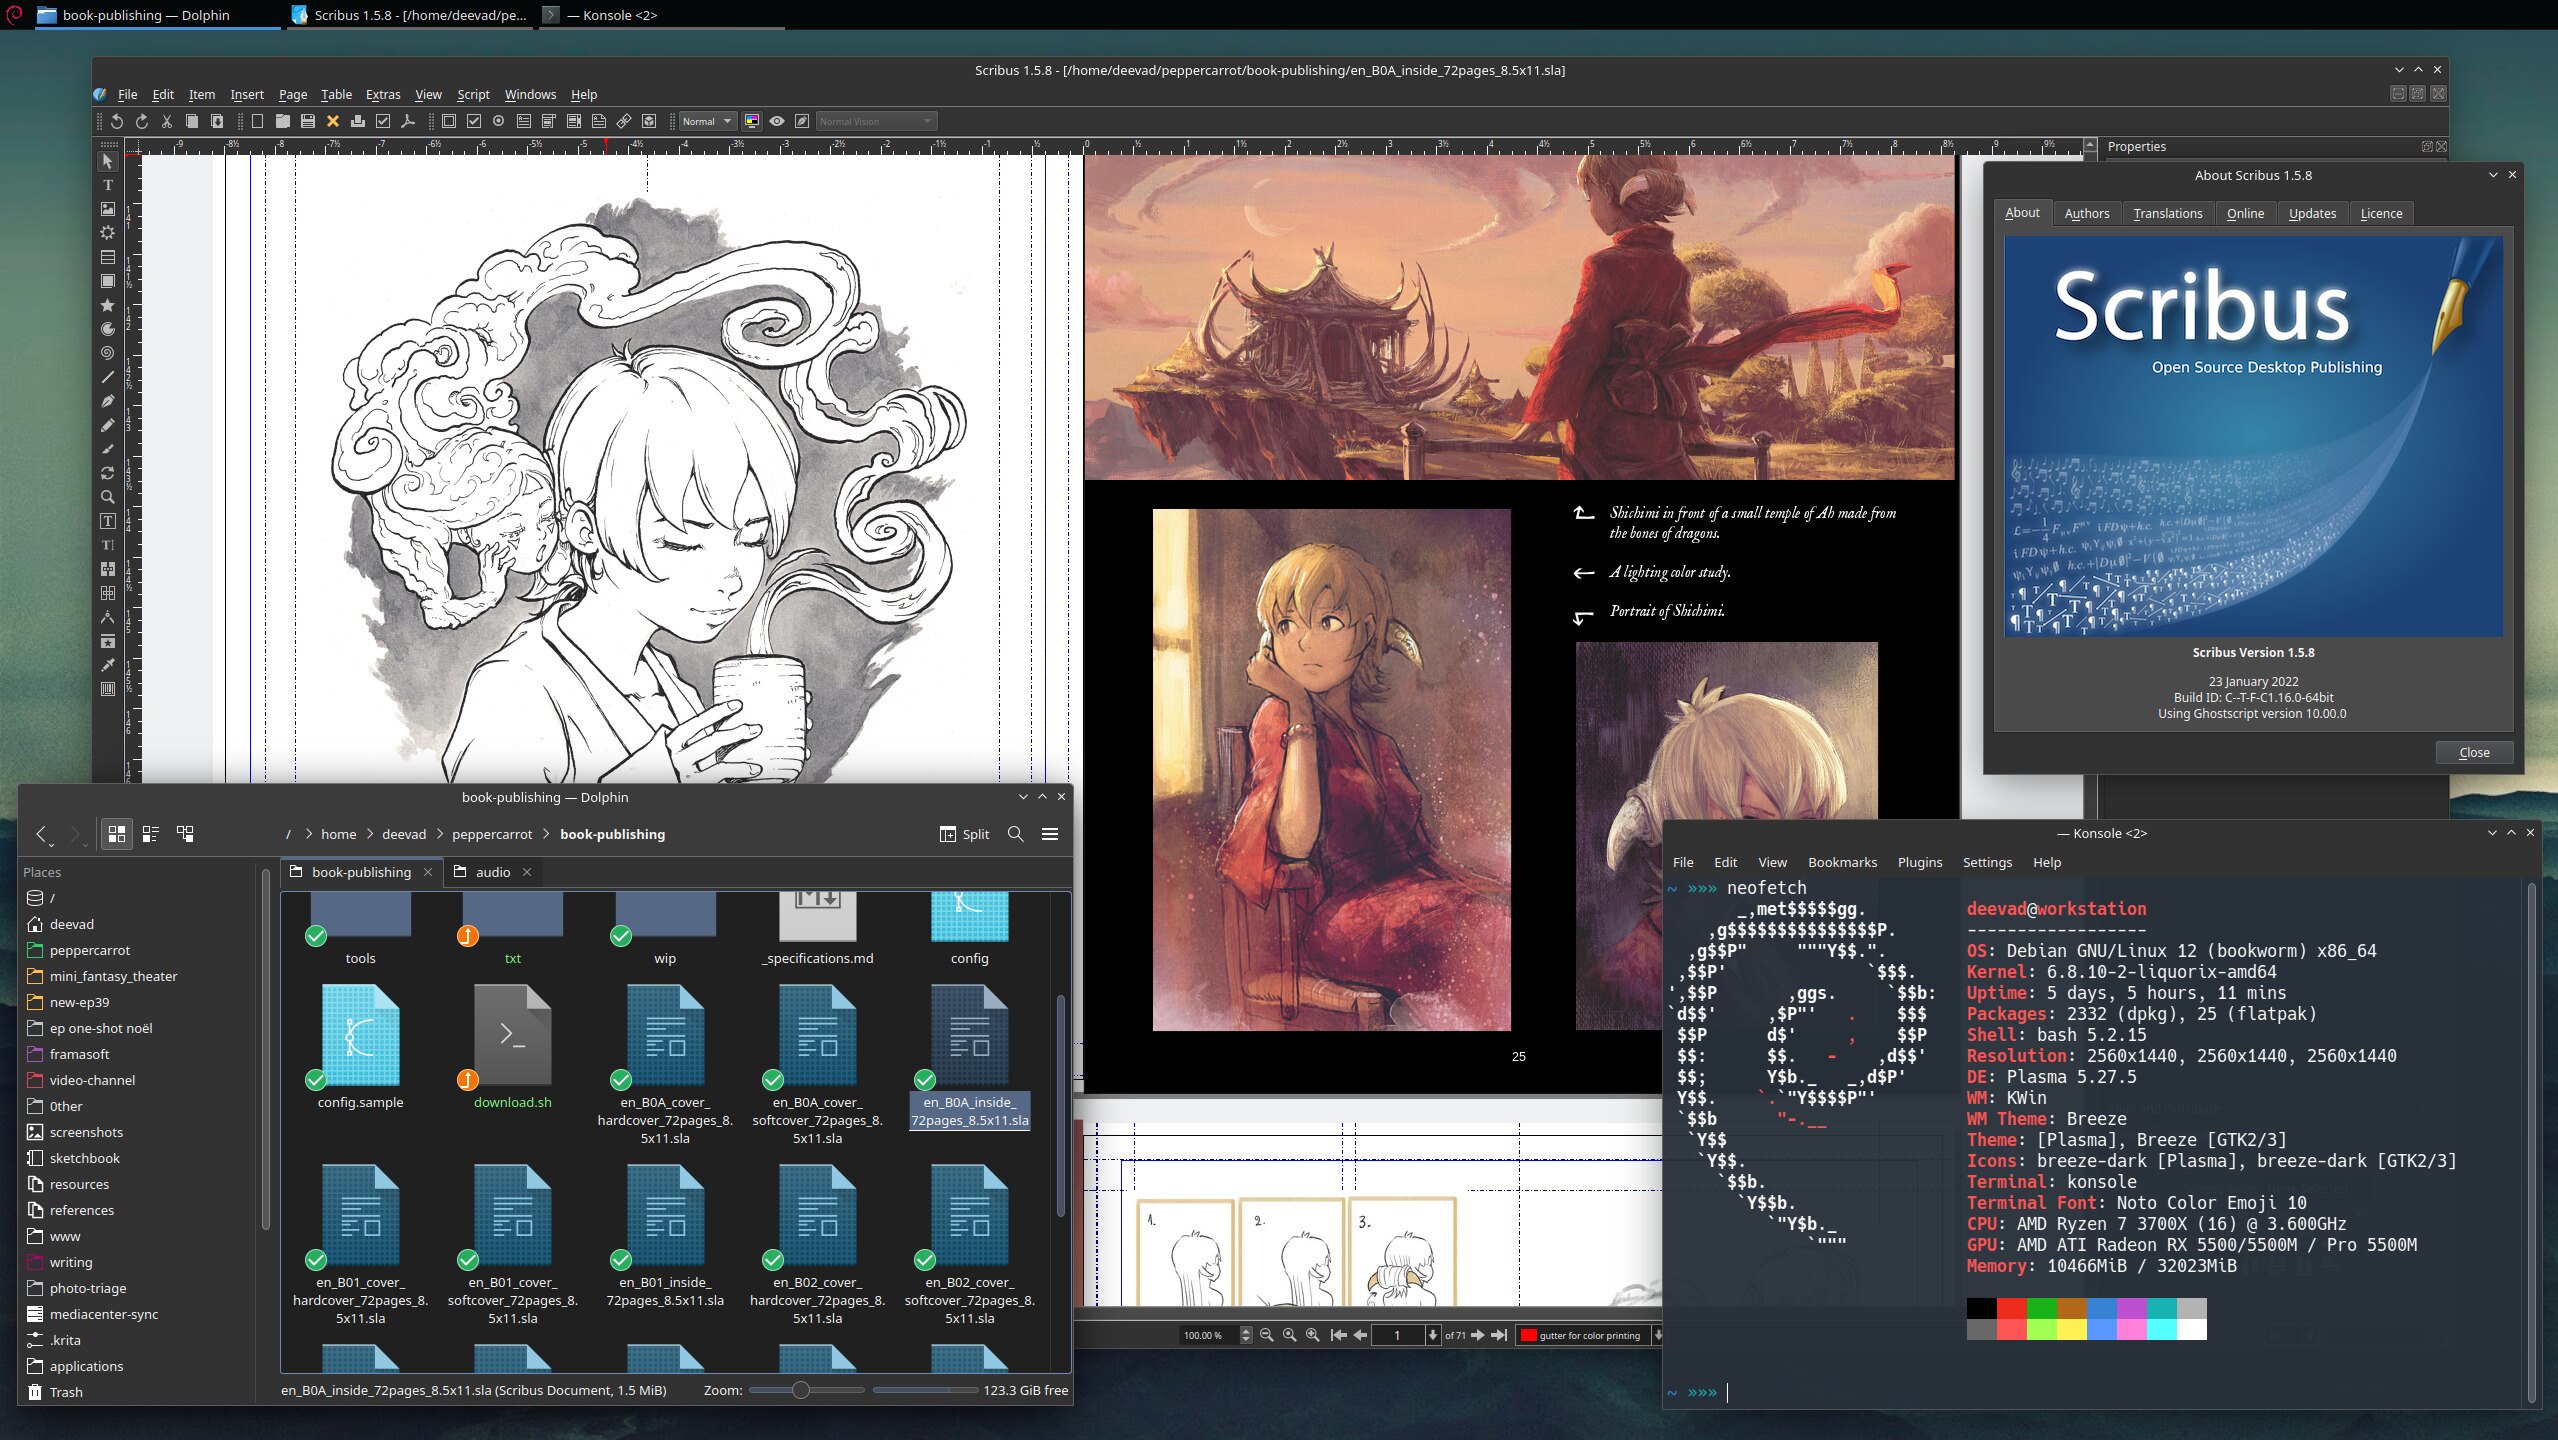The image size is (2558, 1440).
Task: Select the Spiral shape tool
Action: pyautogui.click(x=108, y=353)
